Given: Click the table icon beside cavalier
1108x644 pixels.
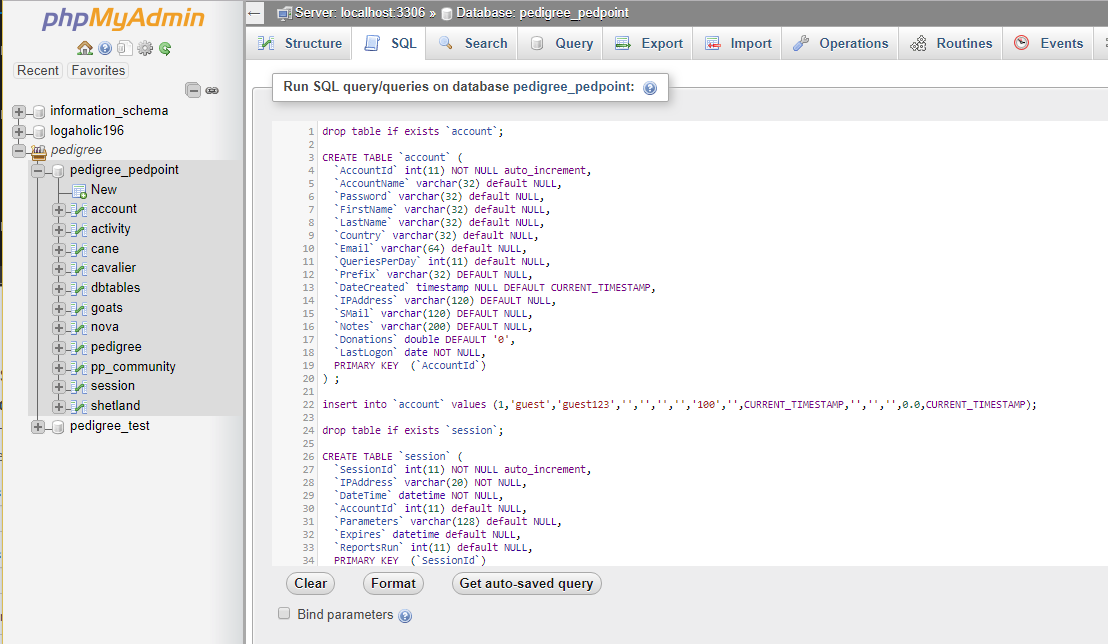Looking at the screenshot, I should pos(78,269).
